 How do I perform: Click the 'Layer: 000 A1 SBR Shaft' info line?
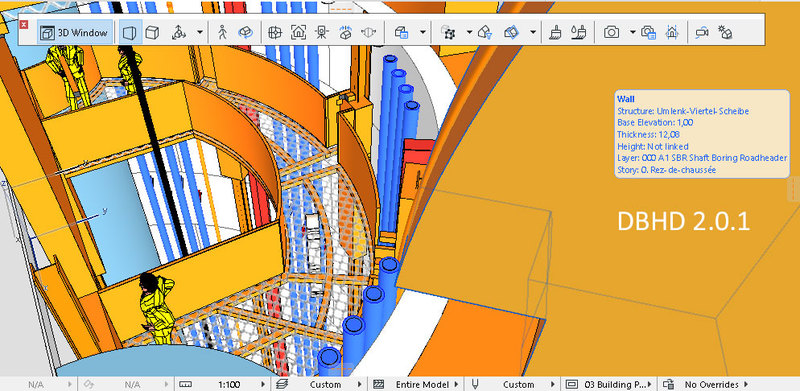point(702,158)
